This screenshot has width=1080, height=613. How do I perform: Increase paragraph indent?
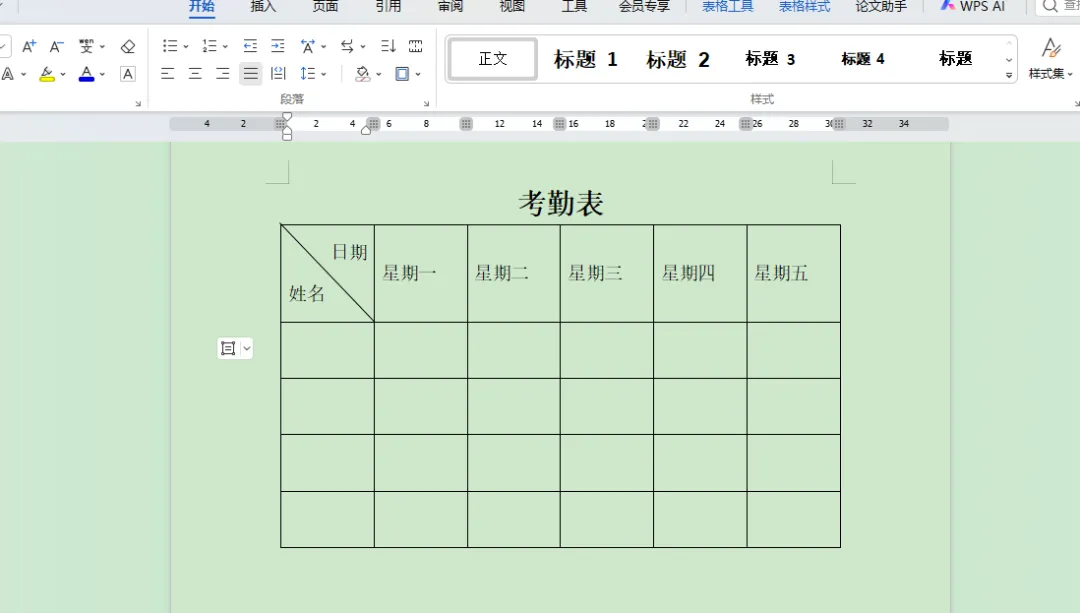point(278,46)
